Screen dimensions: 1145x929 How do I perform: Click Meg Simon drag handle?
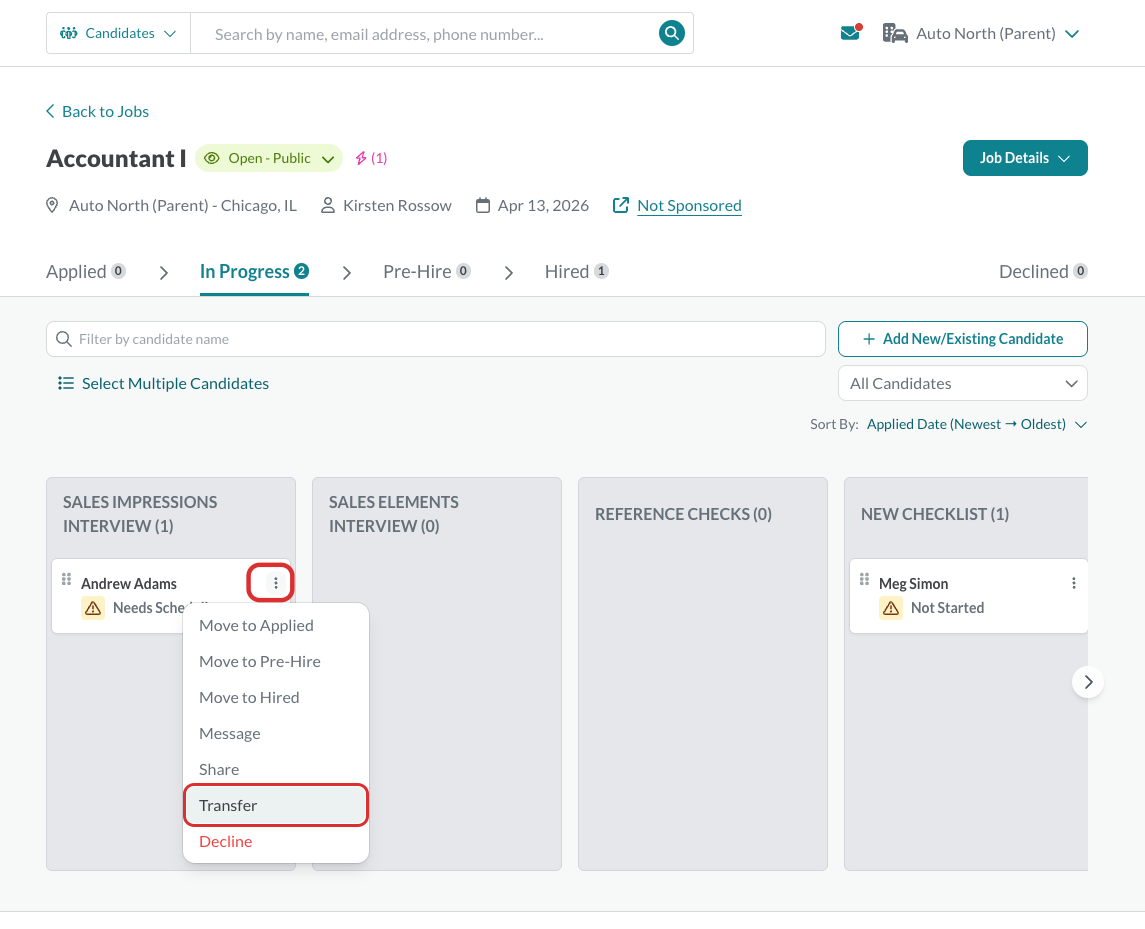click(x=865, y=579)
